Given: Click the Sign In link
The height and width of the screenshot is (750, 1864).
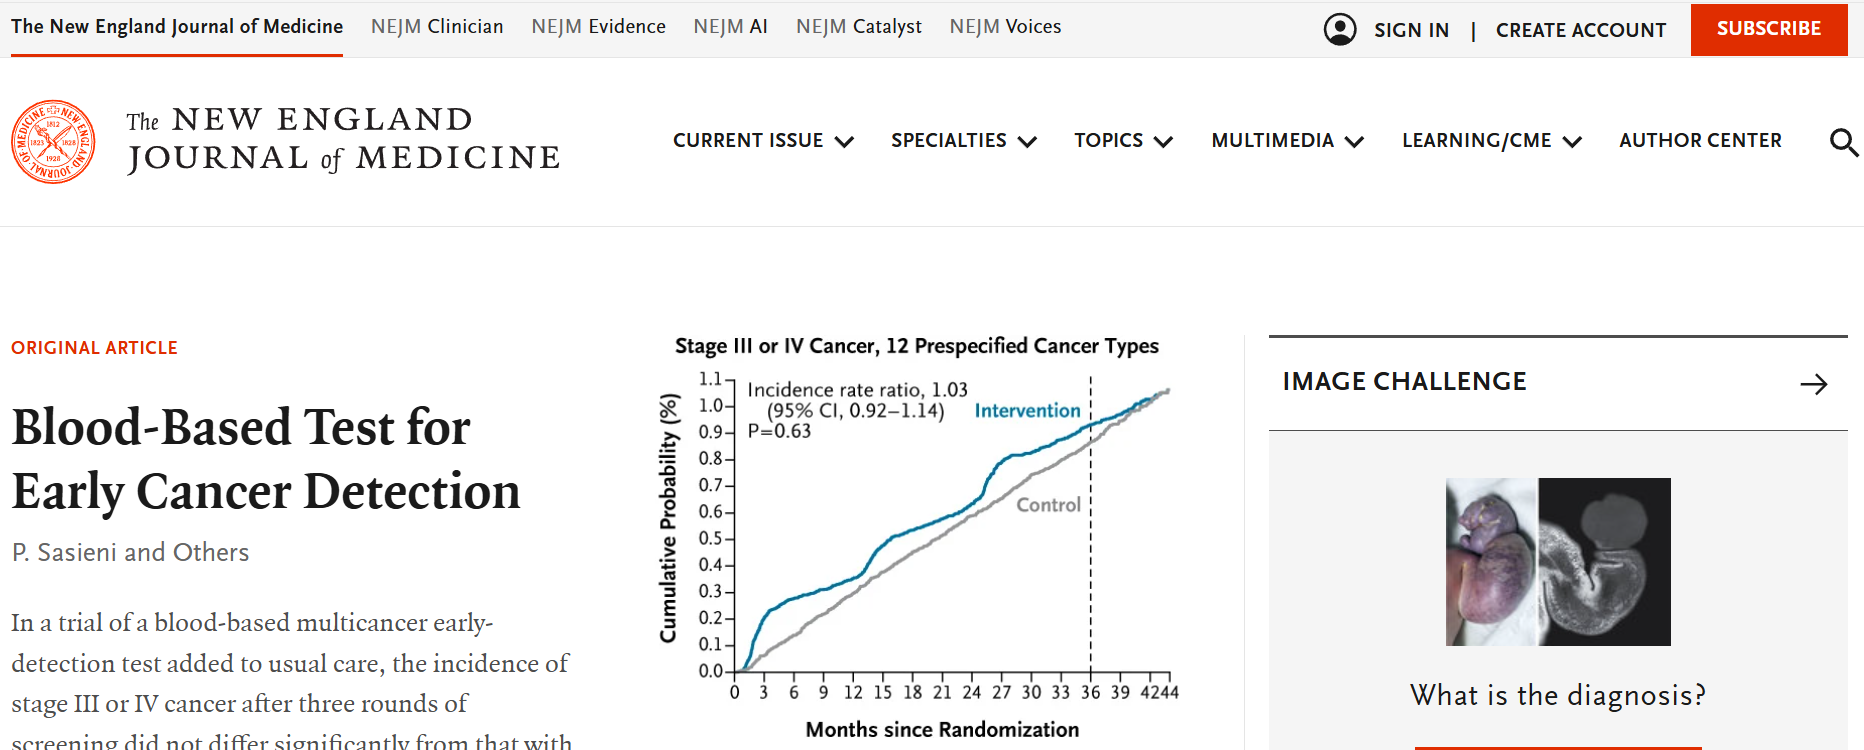Looking at the screenshot, I should 1411,30.
